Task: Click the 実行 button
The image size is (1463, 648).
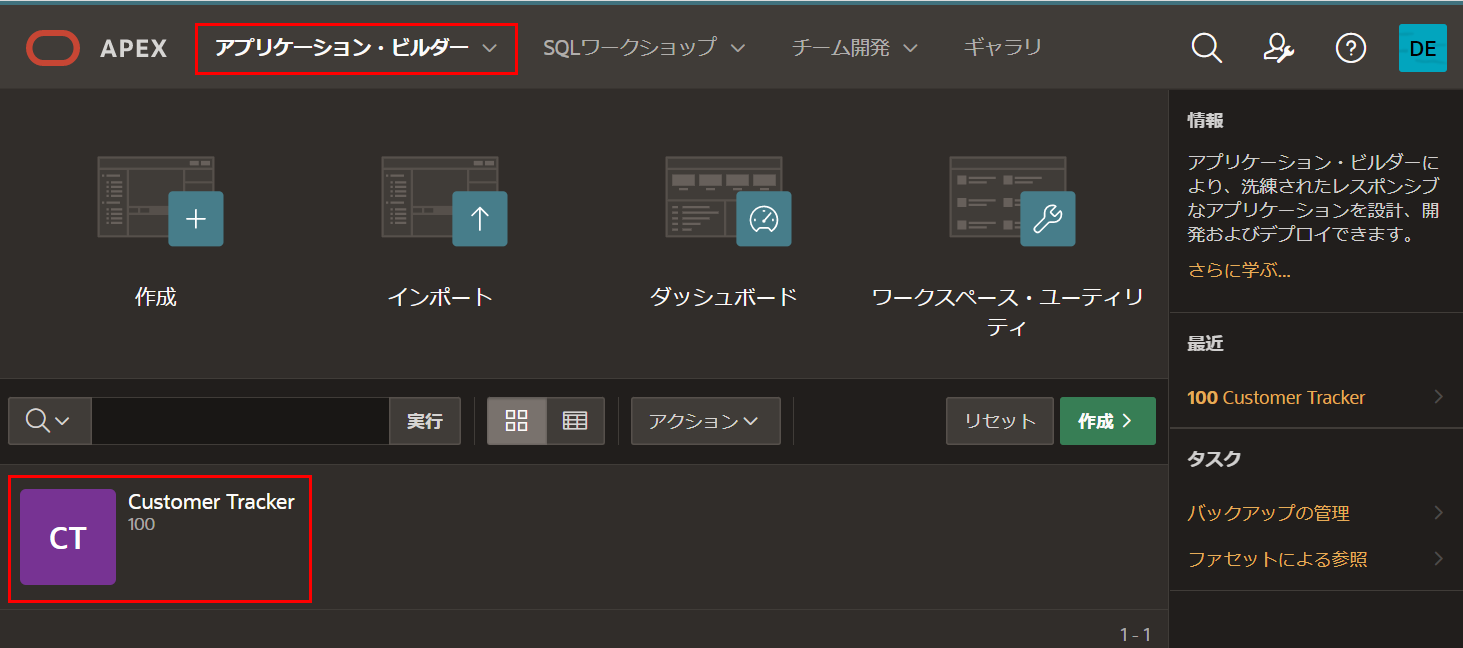Action: (x=425, y=421)
